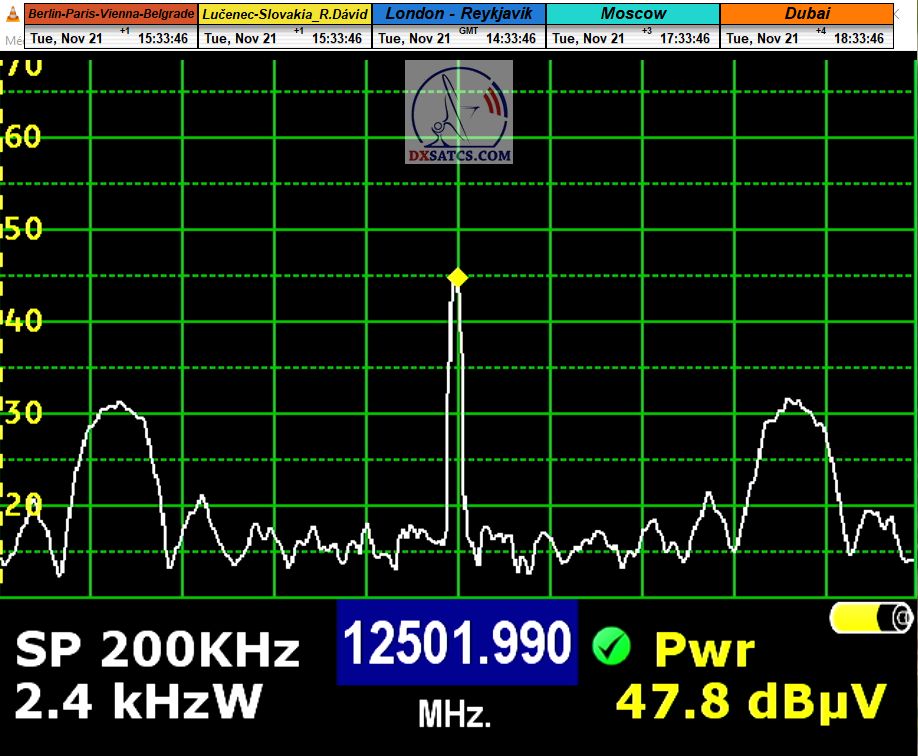Click the 50 level axis label
Screen dimensions: 918x756
[22, 228]
